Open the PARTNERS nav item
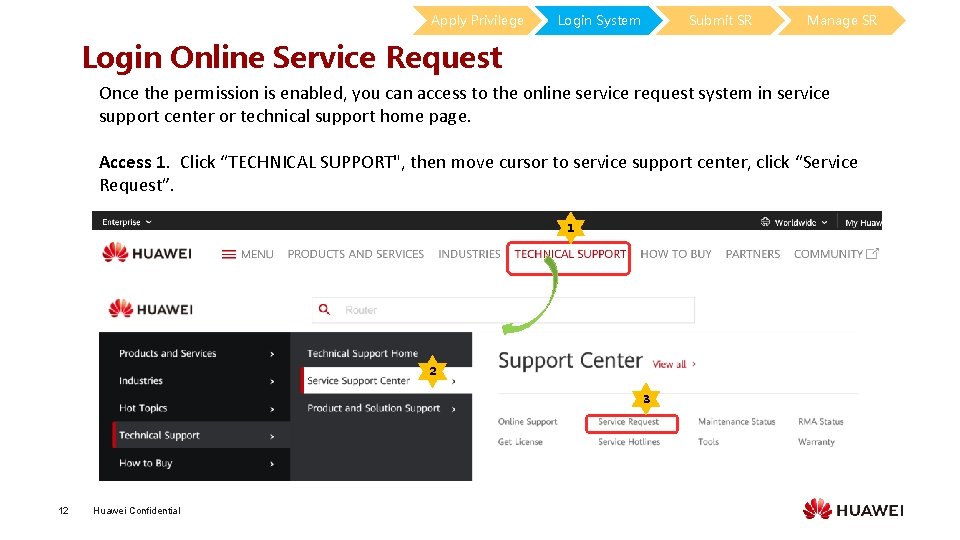 click(752, 254)
